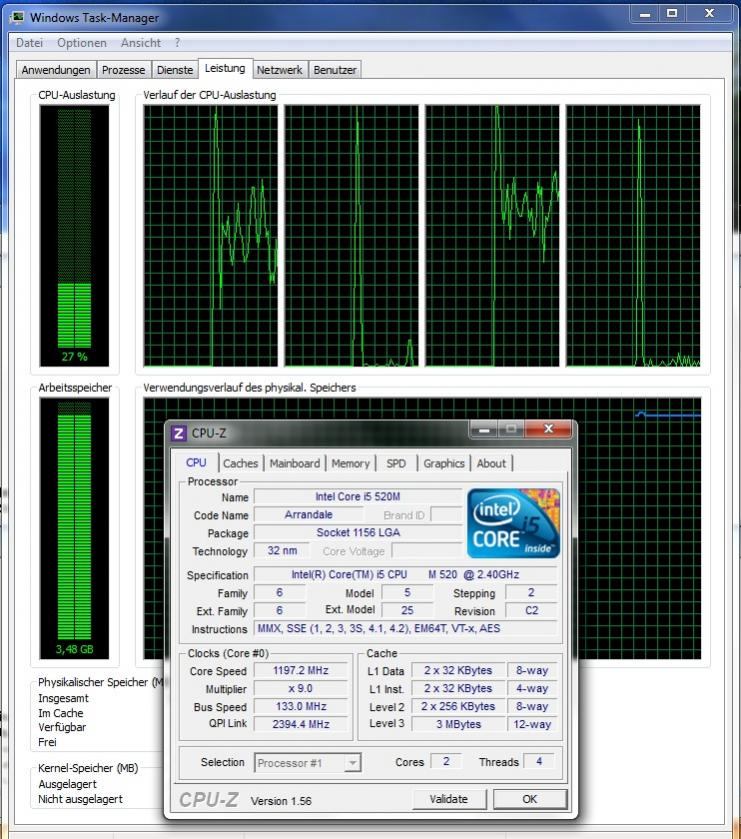Click the Intel Core i5 inside logo
The image size is (741, 839).
pyautogui.click(x=513, y=523)
